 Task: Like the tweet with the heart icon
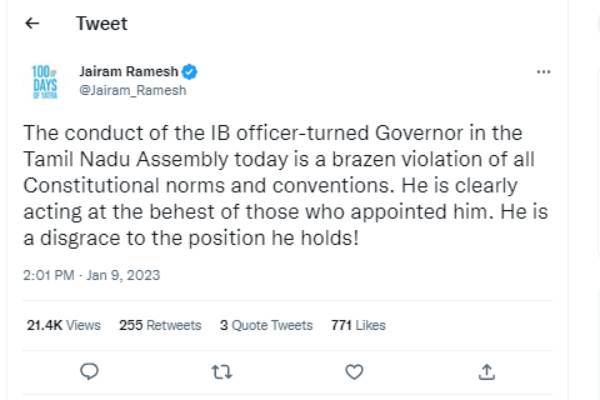pos(353,371)
